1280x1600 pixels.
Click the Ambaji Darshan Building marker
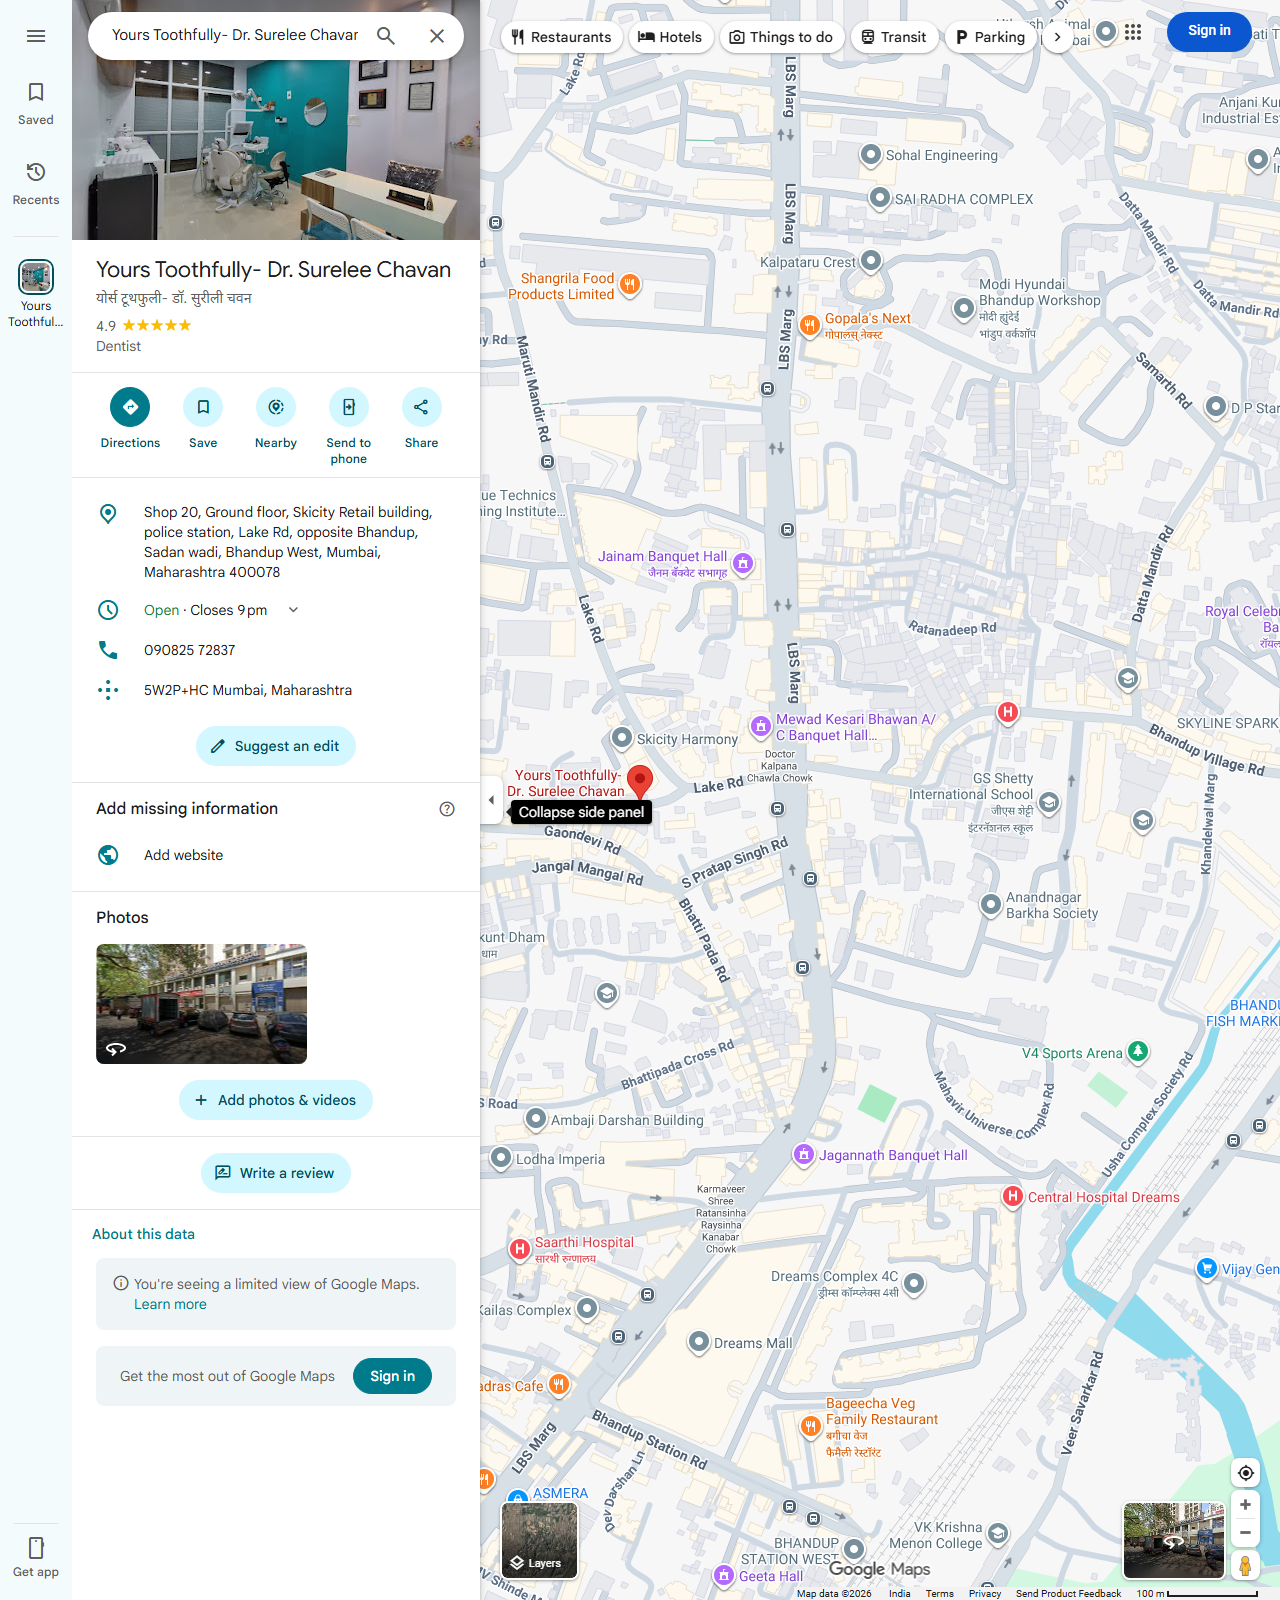click(x=536, y=1118)
